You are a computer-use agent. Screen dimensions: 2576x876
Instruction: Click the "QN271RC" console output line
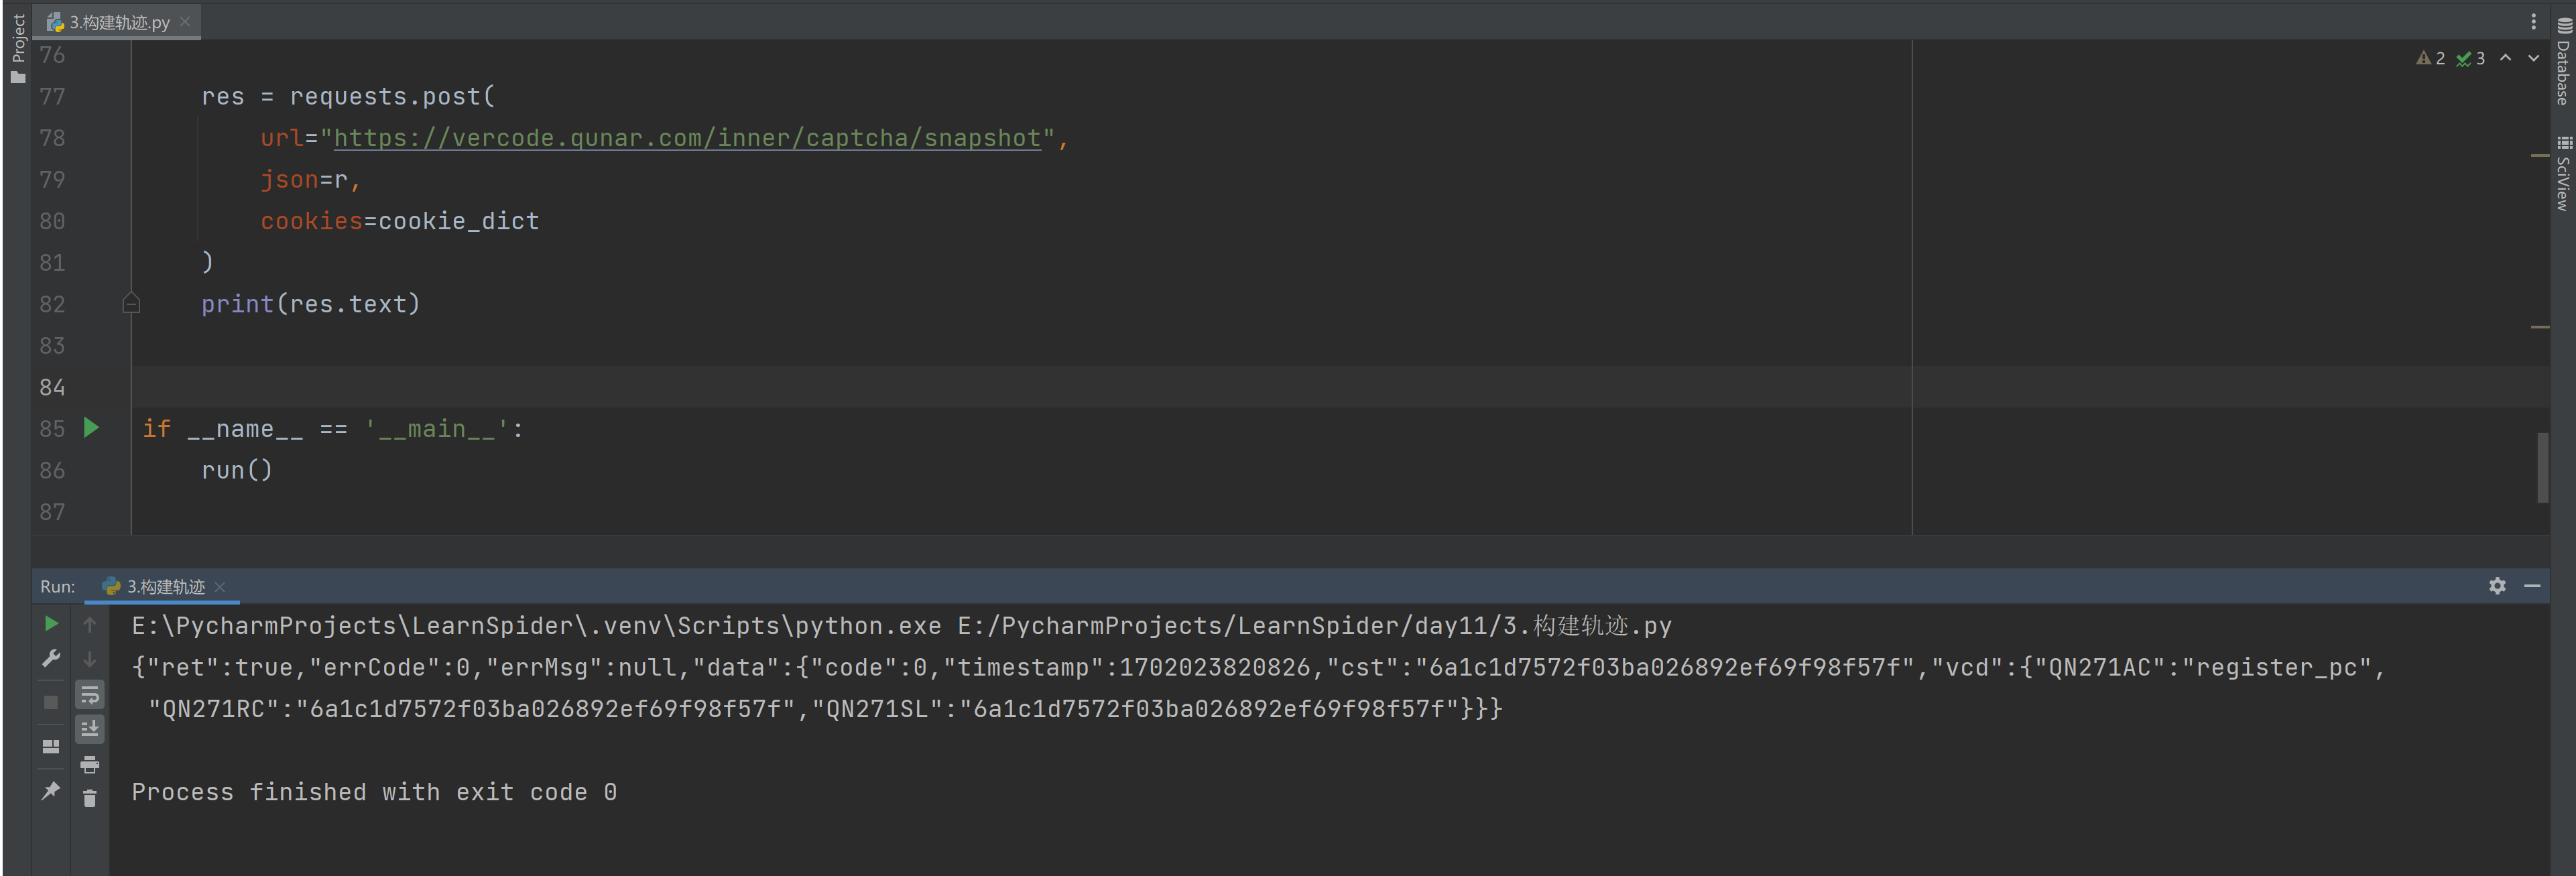[825, 709]
